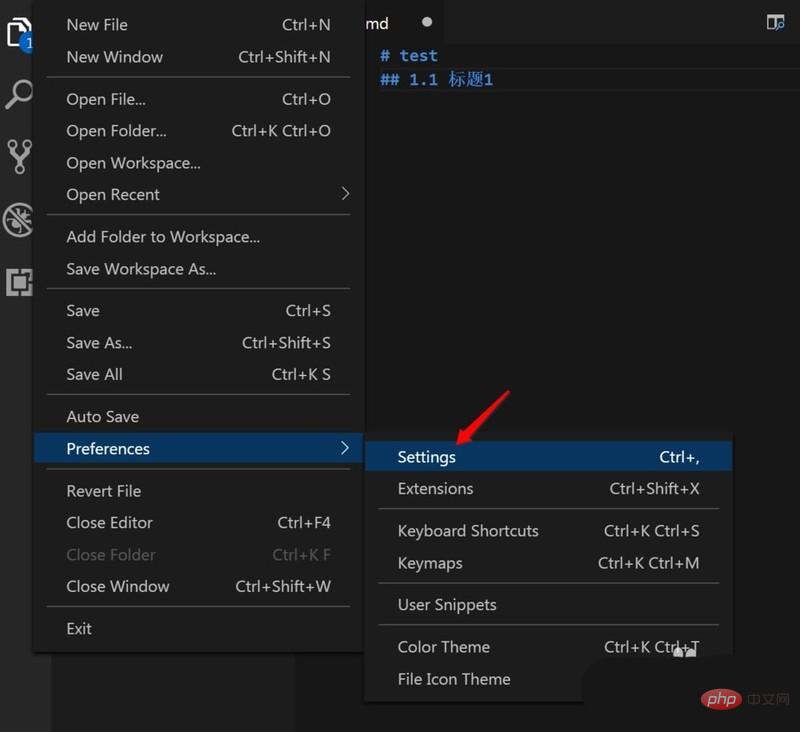Open Settings from the Preferences submenu
Image resolution: width=800 pixels, height=732 pixels.
(427, 456)
